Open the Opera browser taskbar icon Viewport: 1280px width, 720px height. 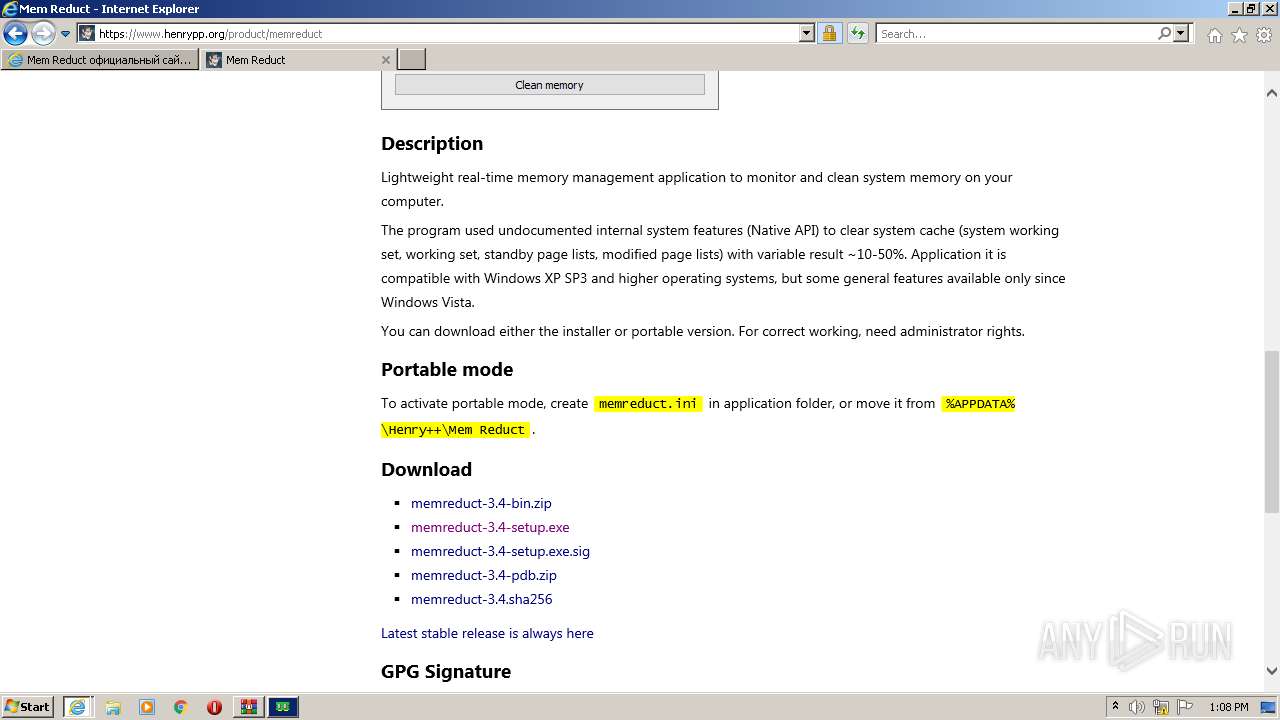tap(214, 707)
